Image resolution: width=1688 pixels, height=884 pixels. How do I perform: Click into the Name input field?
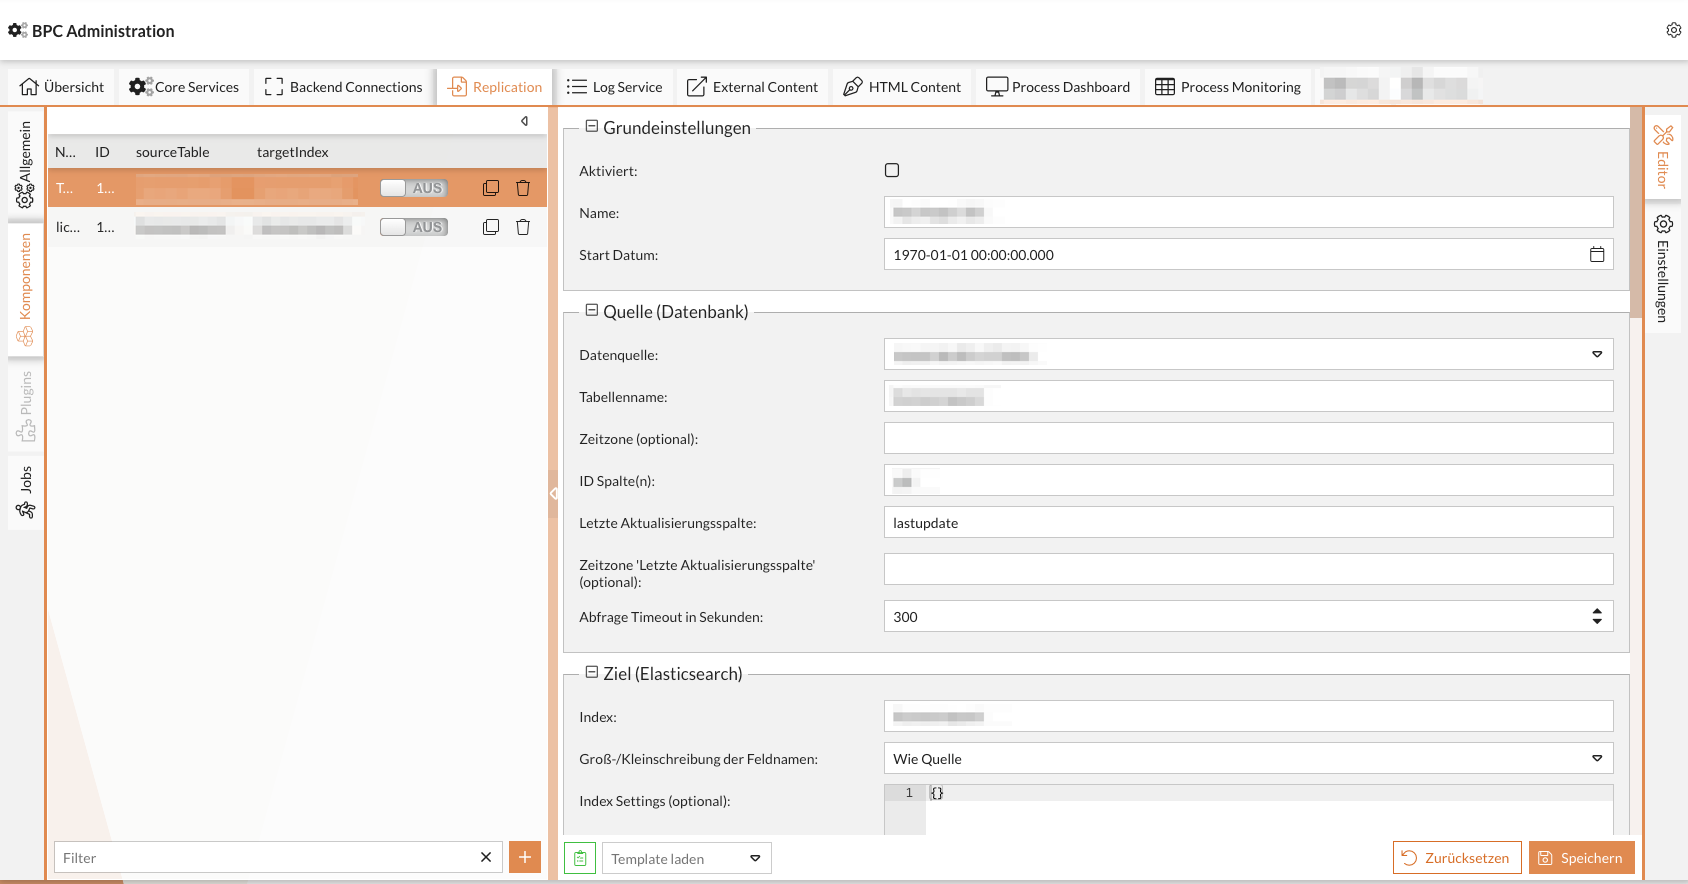[1249, 212]
